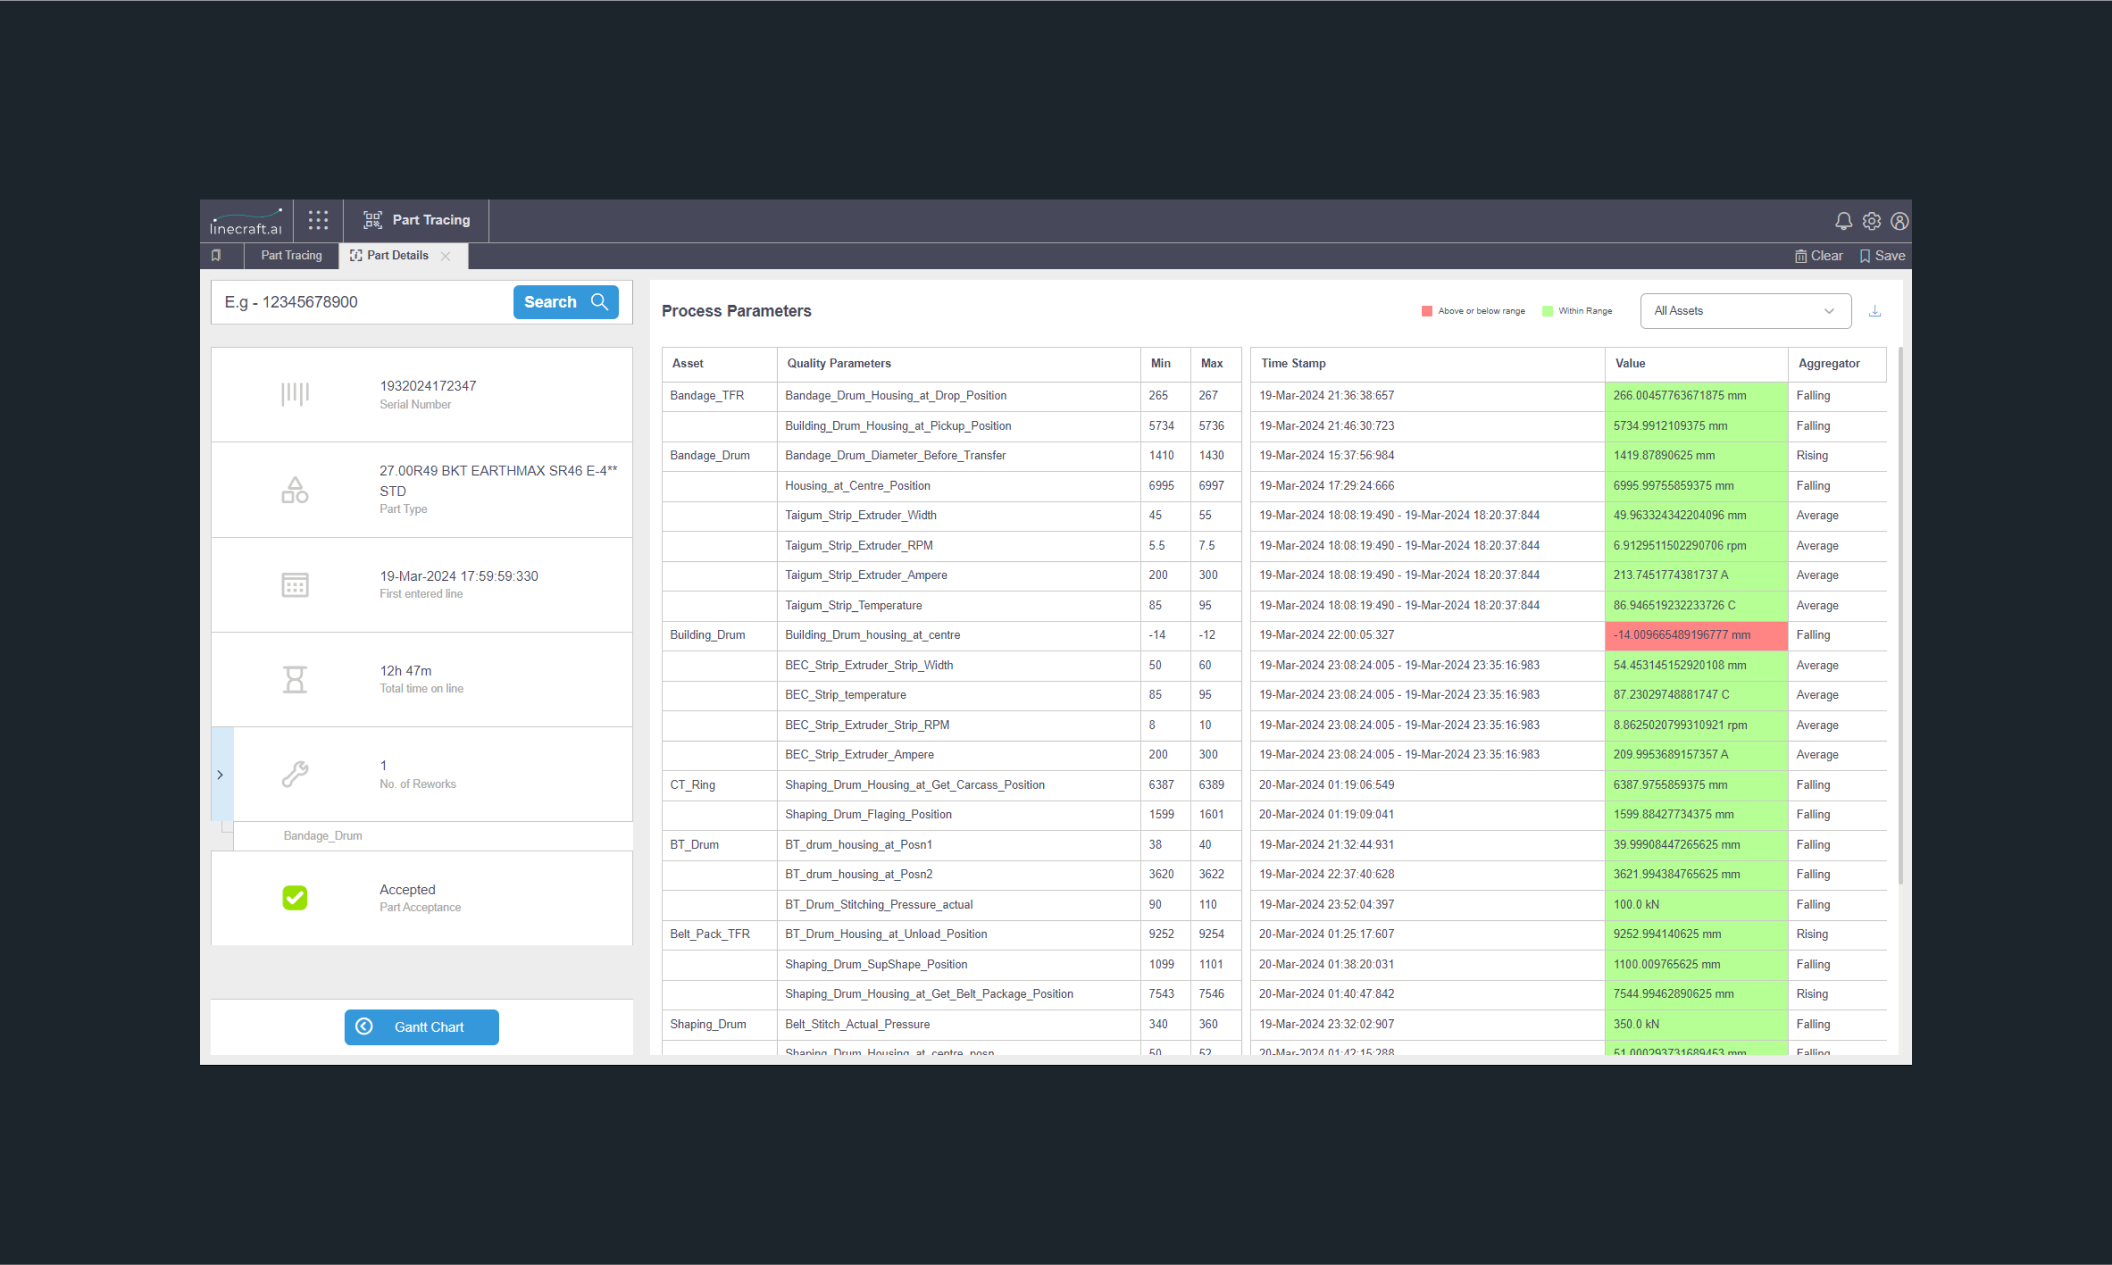Select the Building_Drum asset cell

point(719,636)
